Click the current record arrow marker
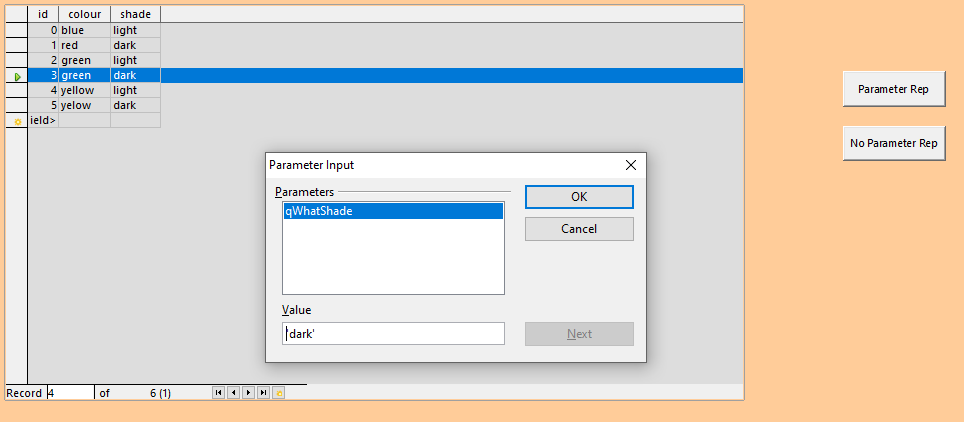Viewport: 964px width, 422px height. coord(17,76)
